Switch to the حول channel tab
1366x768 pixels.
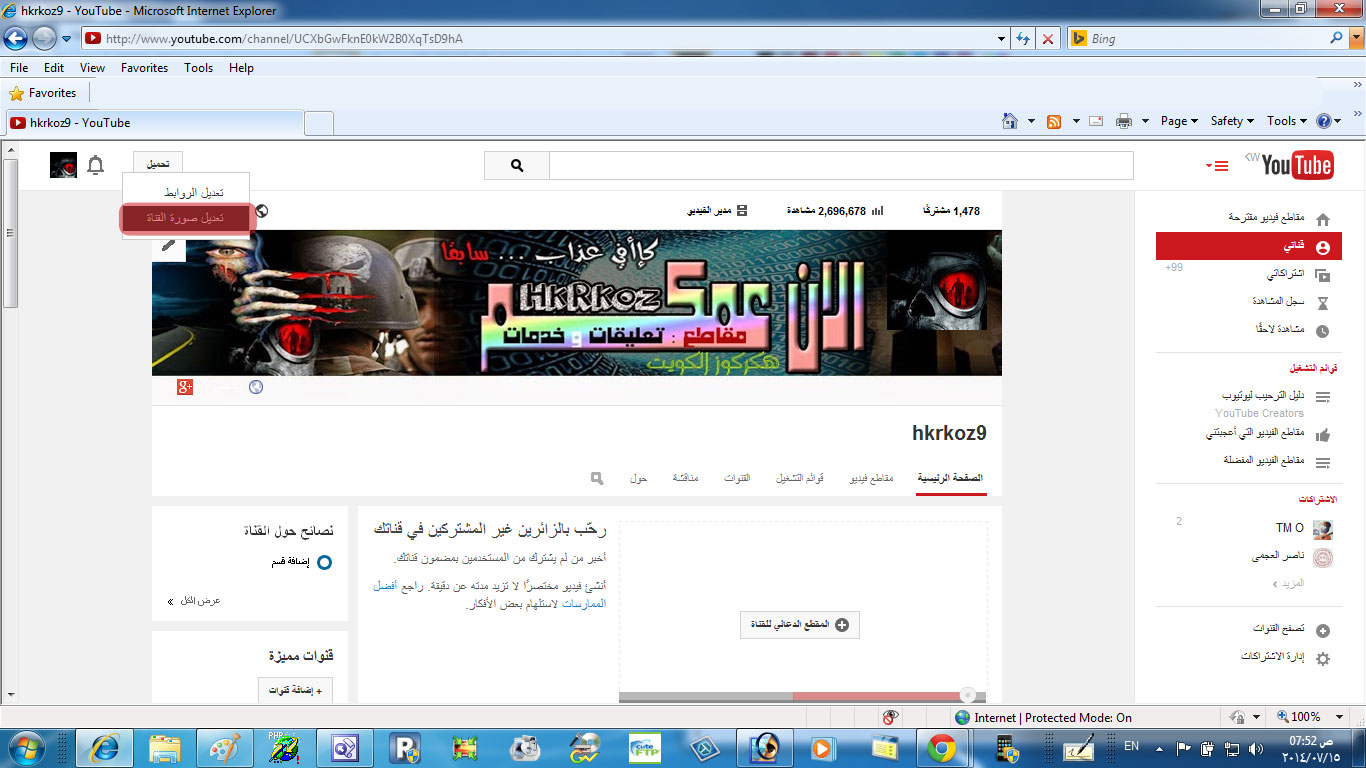639,478
